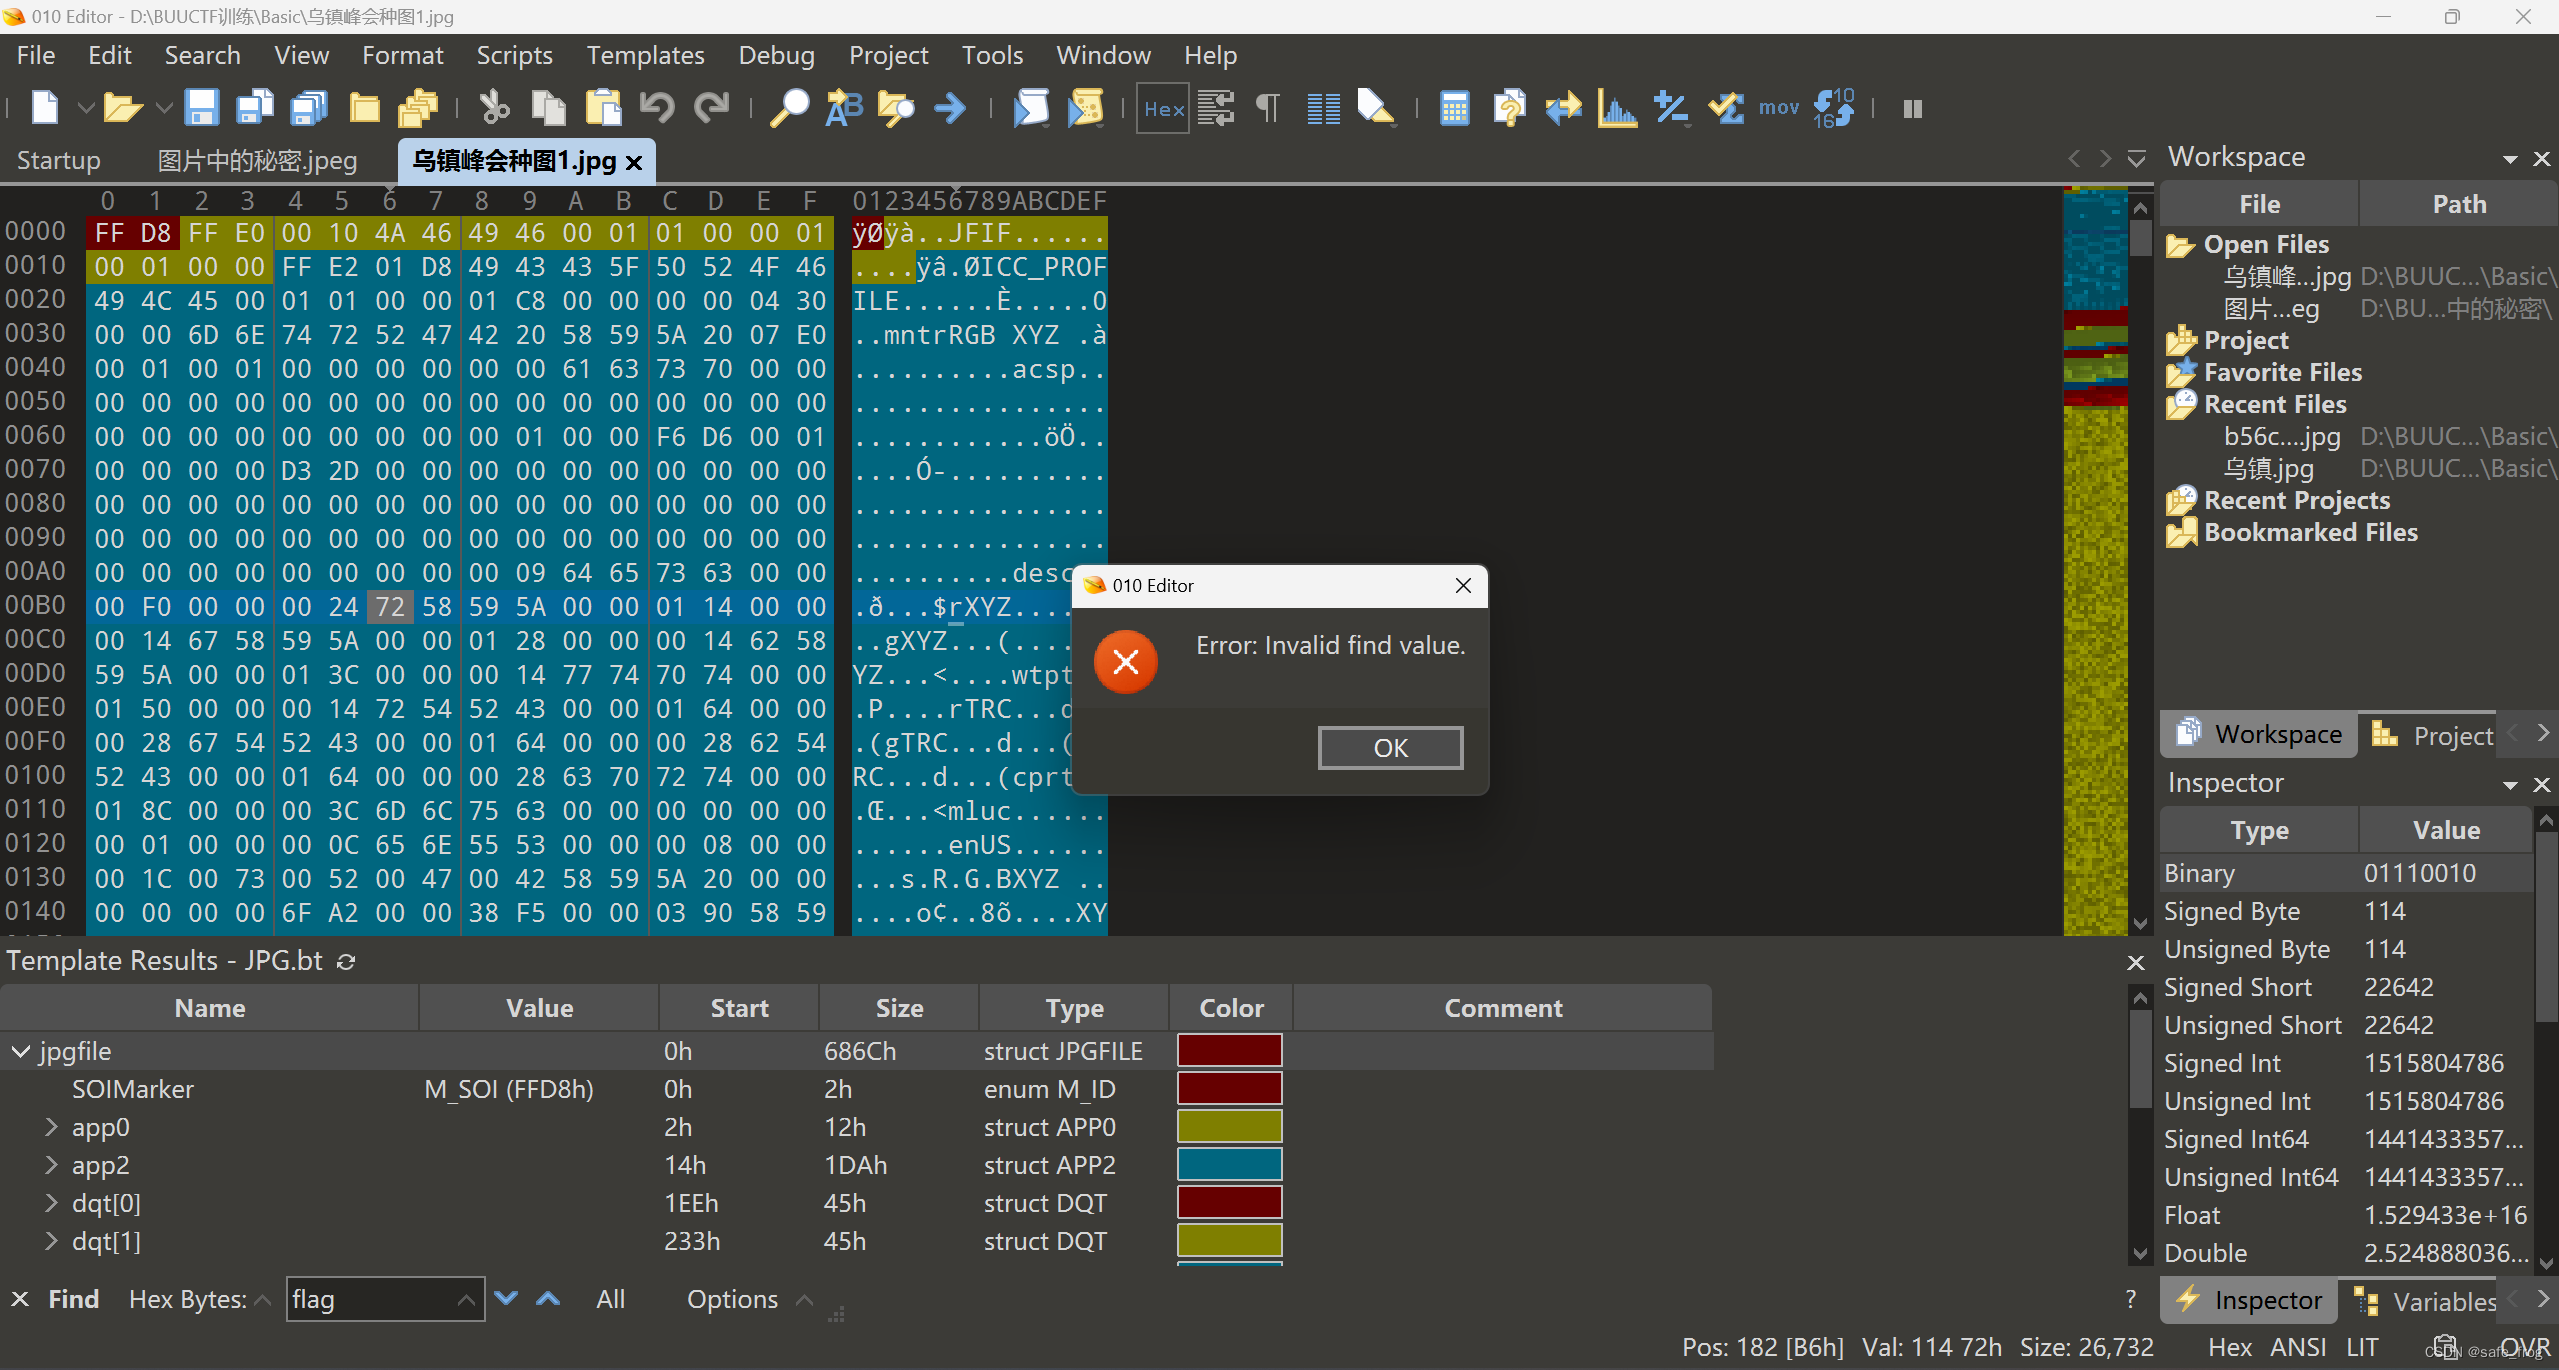Click the Run Script toolbar icon
The height and width of the screenshot is (1370, 2559).
[1031, 108]
